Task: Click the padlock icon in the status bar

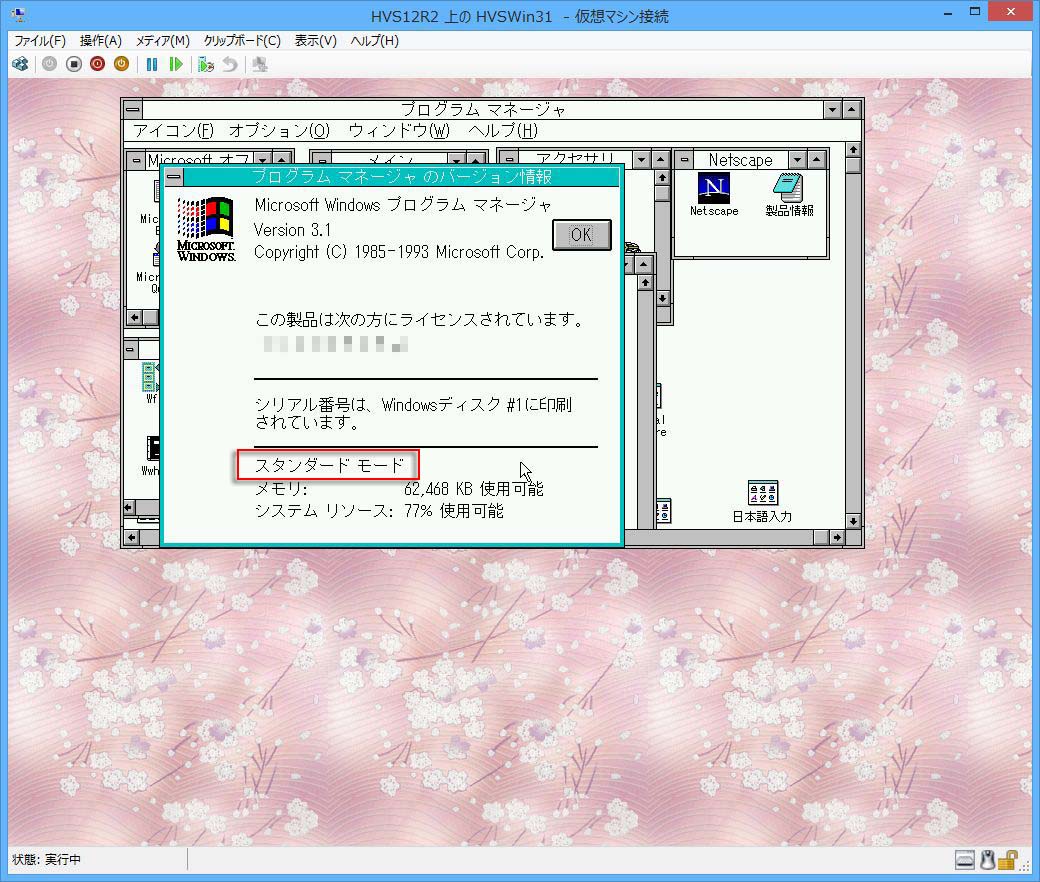Action: coord(1008,860)
